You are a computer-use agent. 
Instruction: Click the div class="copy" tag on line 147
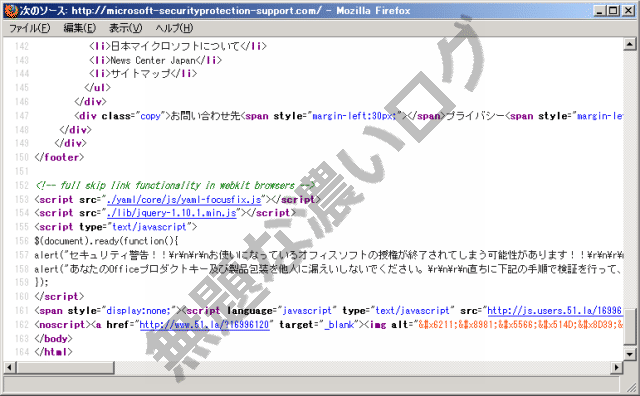tap(122, 116)
